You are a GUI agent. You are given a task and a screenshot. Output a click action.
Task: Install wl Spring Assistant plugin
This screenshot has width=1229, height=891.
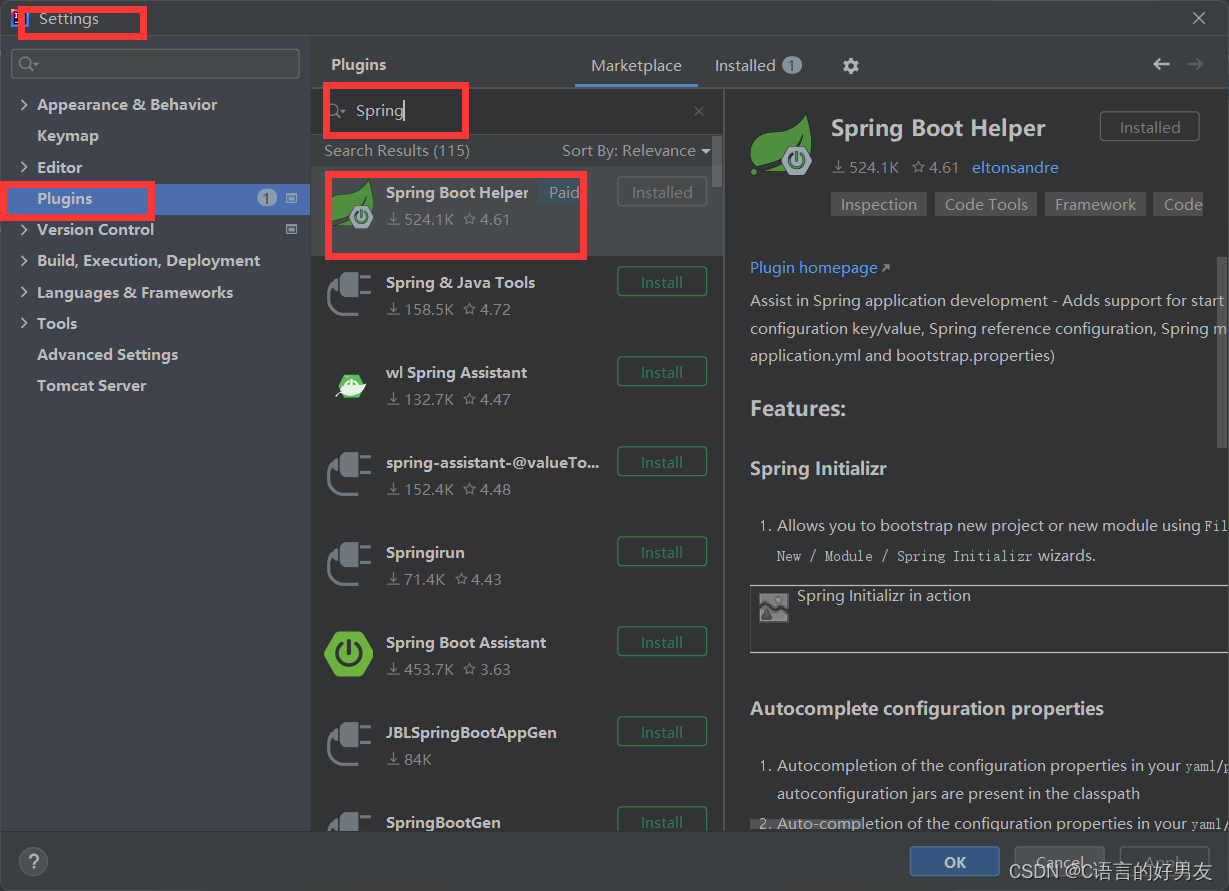pos(662,372)
